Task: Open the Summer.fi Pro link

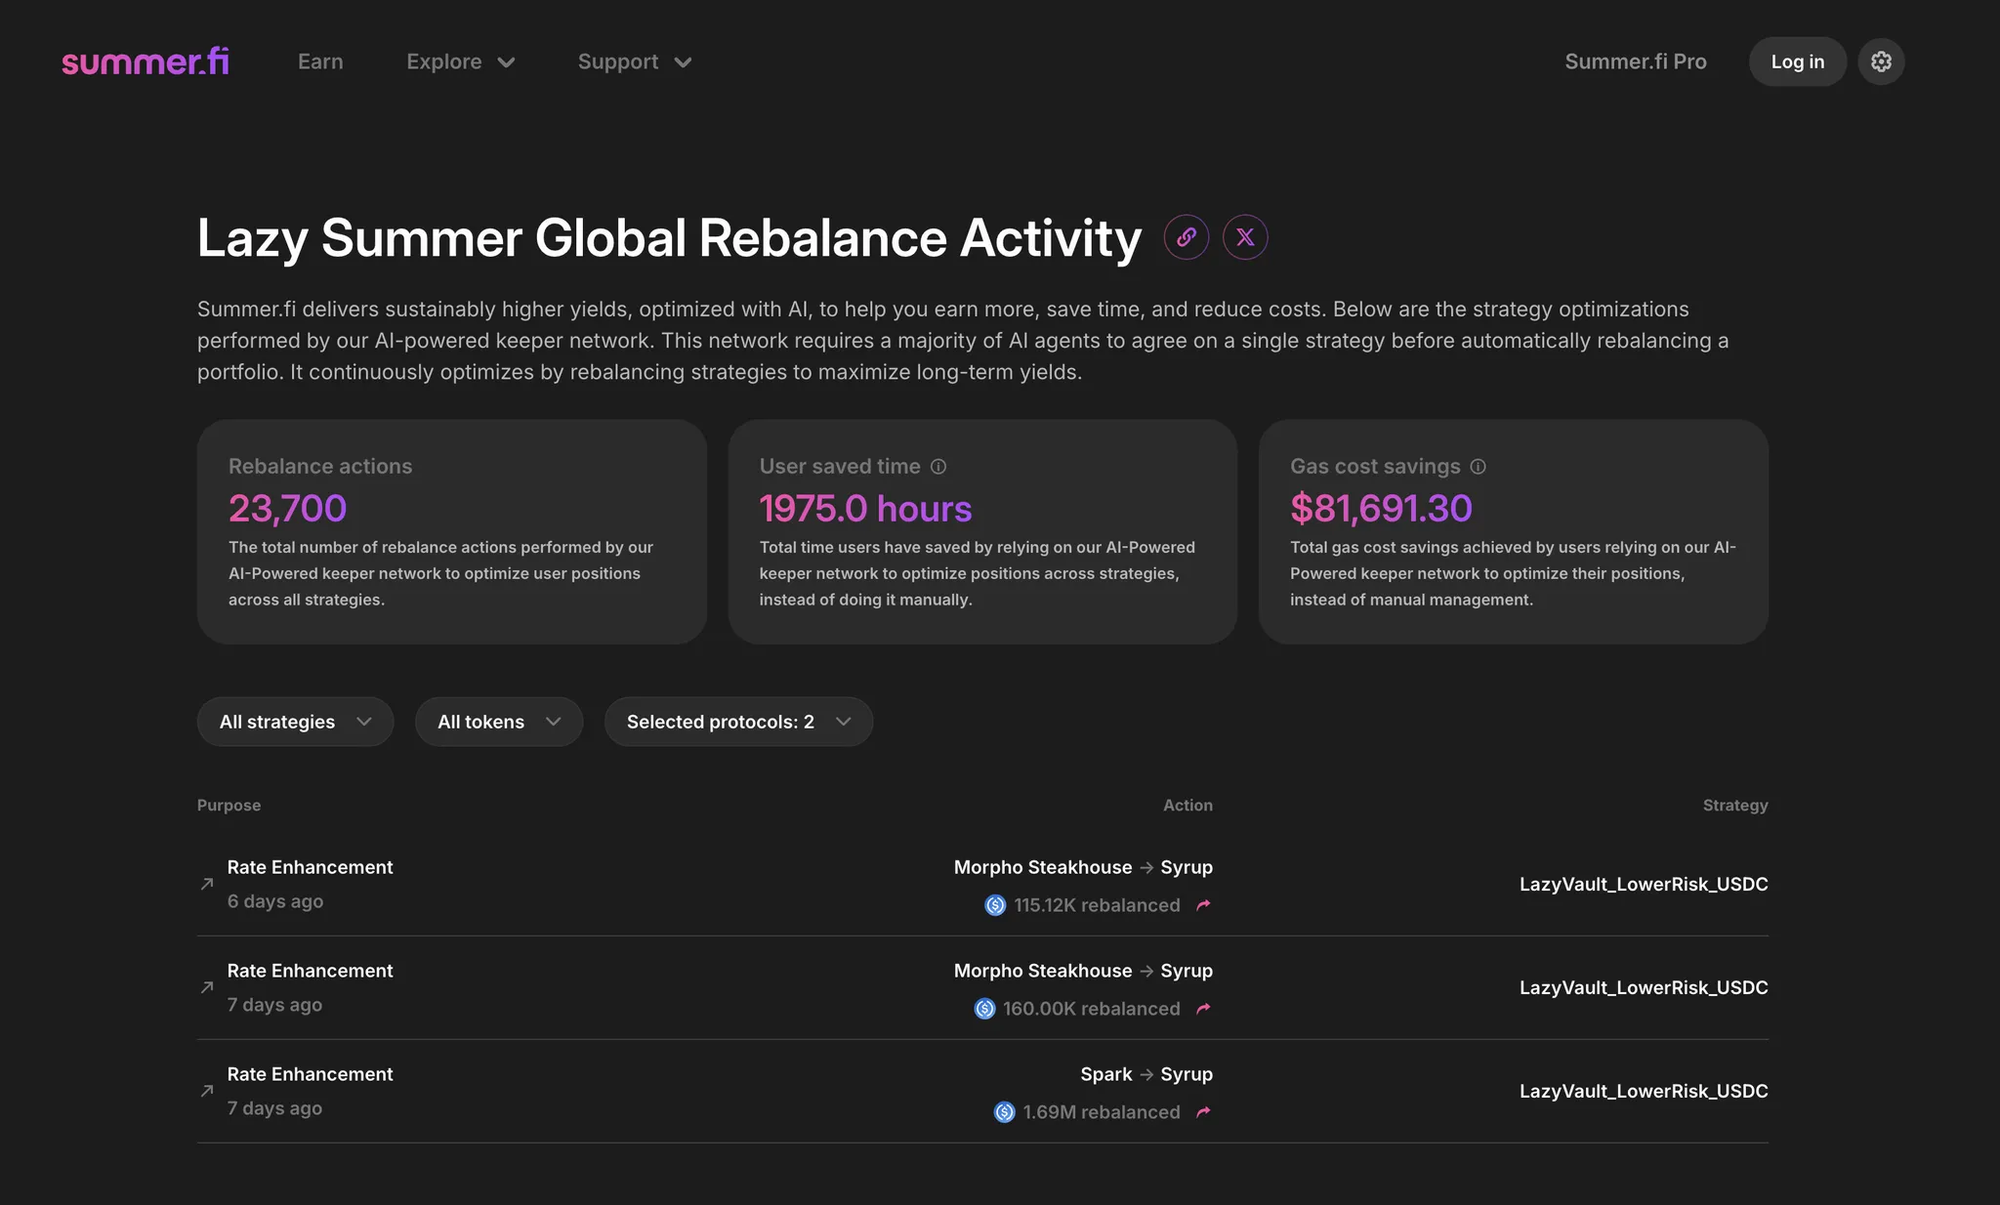Action: point(1635,62)
